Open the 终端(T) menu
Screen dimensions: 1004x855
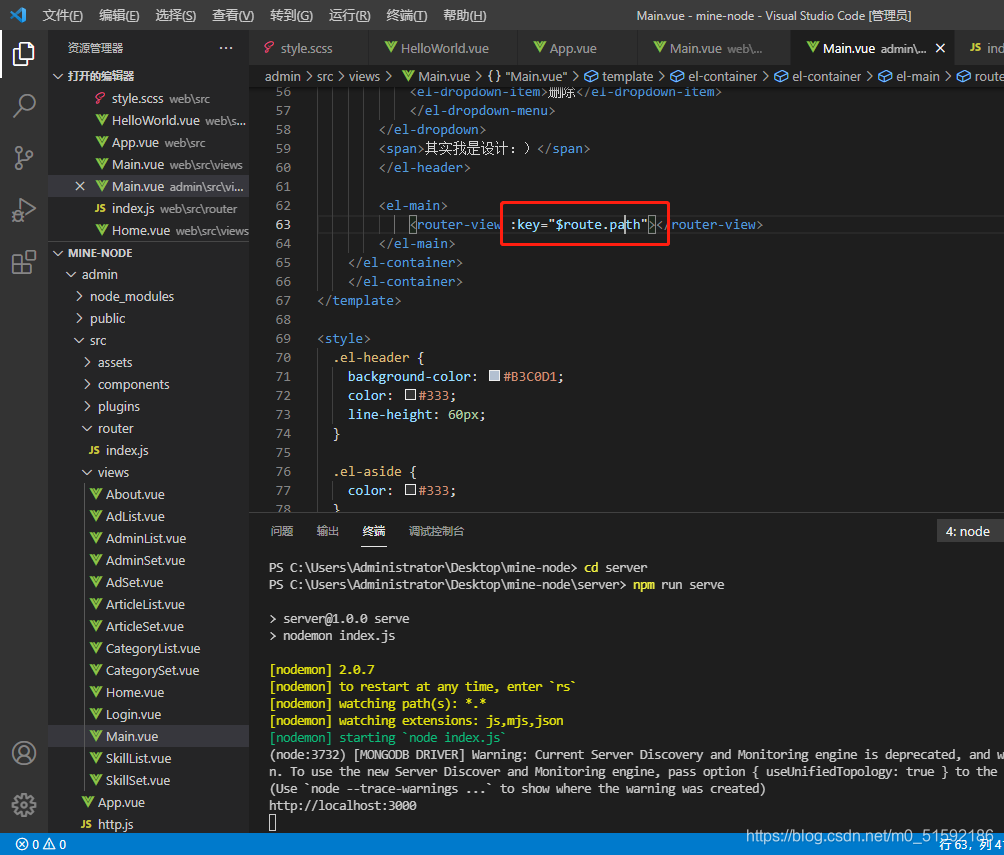(x=406, y=15)
